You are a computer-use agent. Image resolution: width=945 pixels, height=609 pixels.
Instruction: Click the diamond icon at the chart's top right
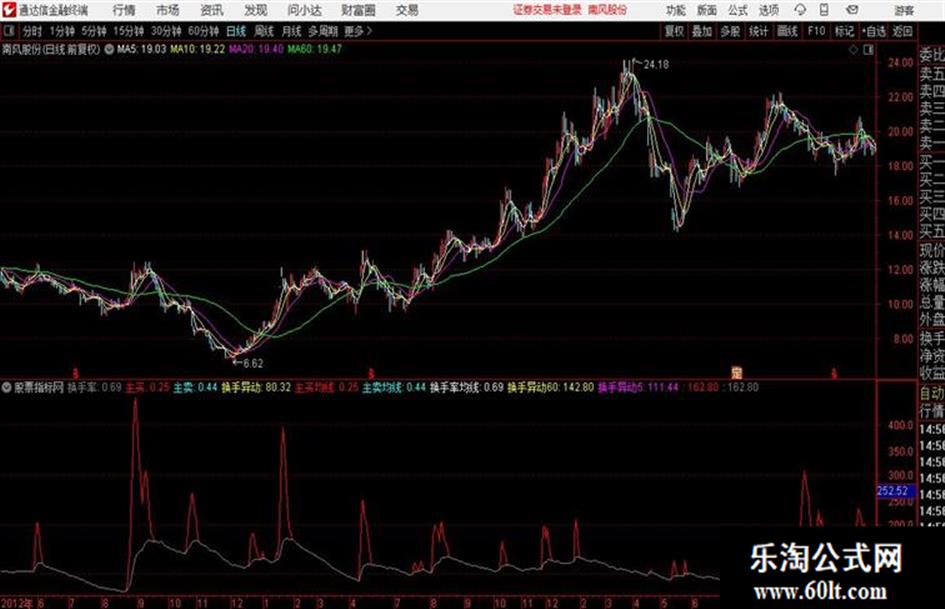point(853,50)
